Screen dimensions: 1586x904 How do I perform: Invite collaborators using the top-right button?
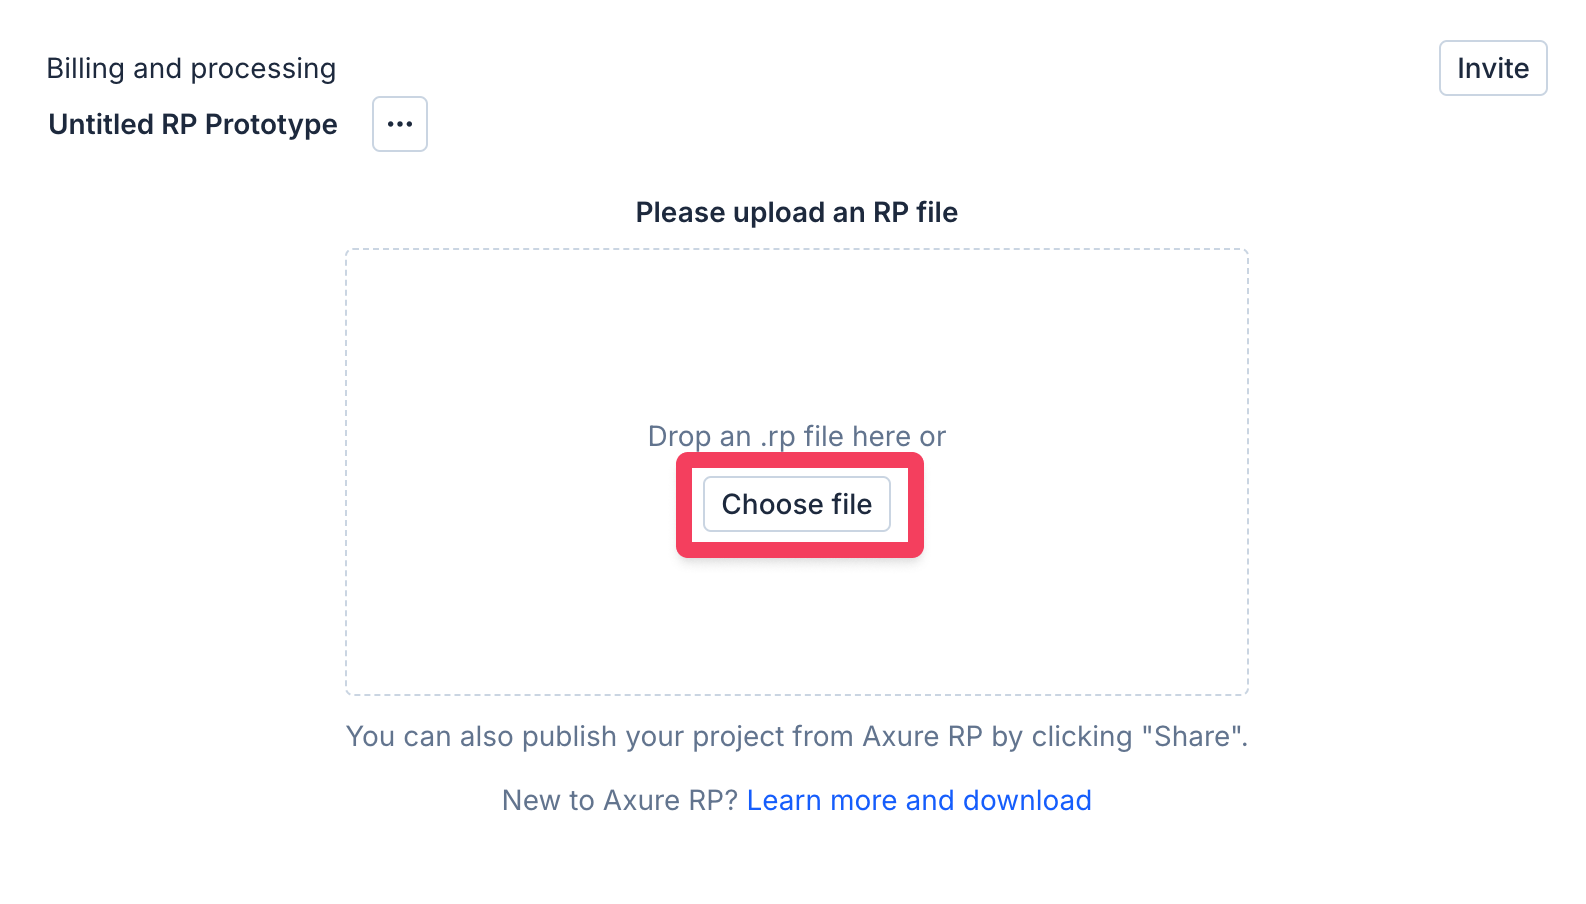(x=1492, y=68)
